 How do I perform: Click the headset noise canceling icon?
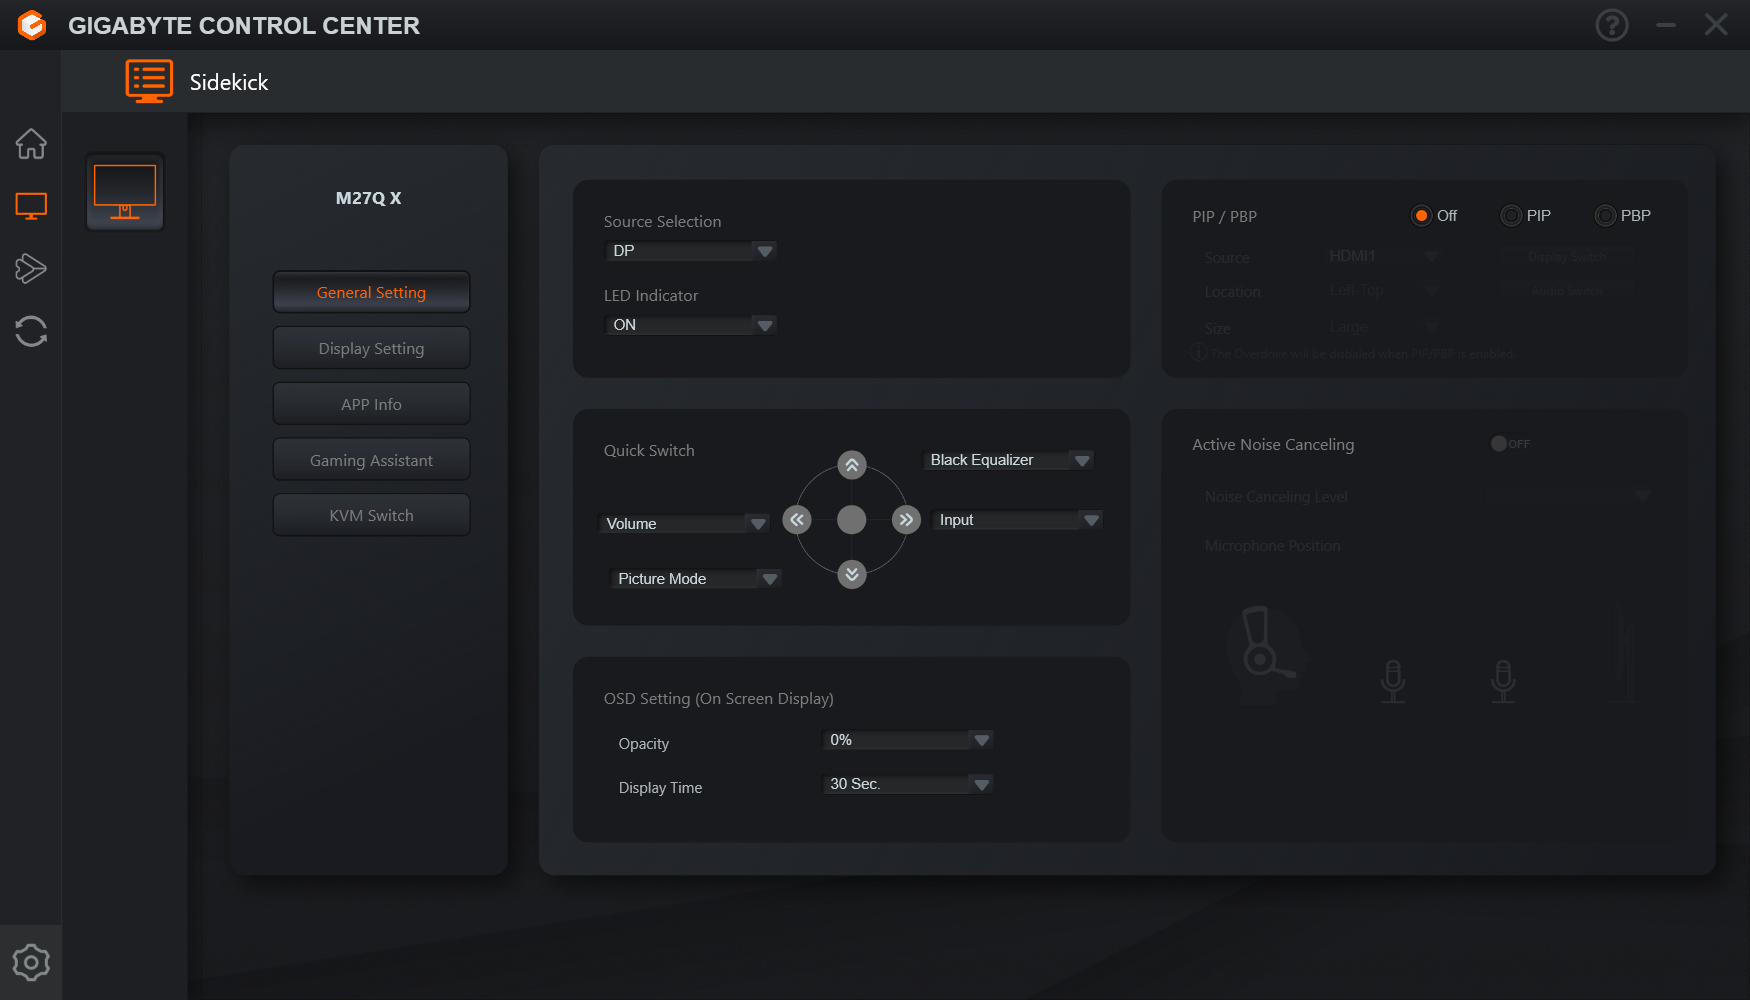point(1268,655)
